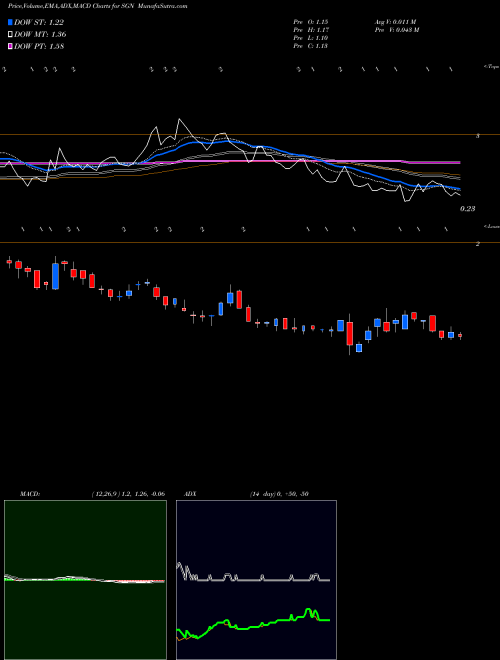Click the '<Lows' marker label
Viewport: 500px width, 660px height.
point(491,226)
